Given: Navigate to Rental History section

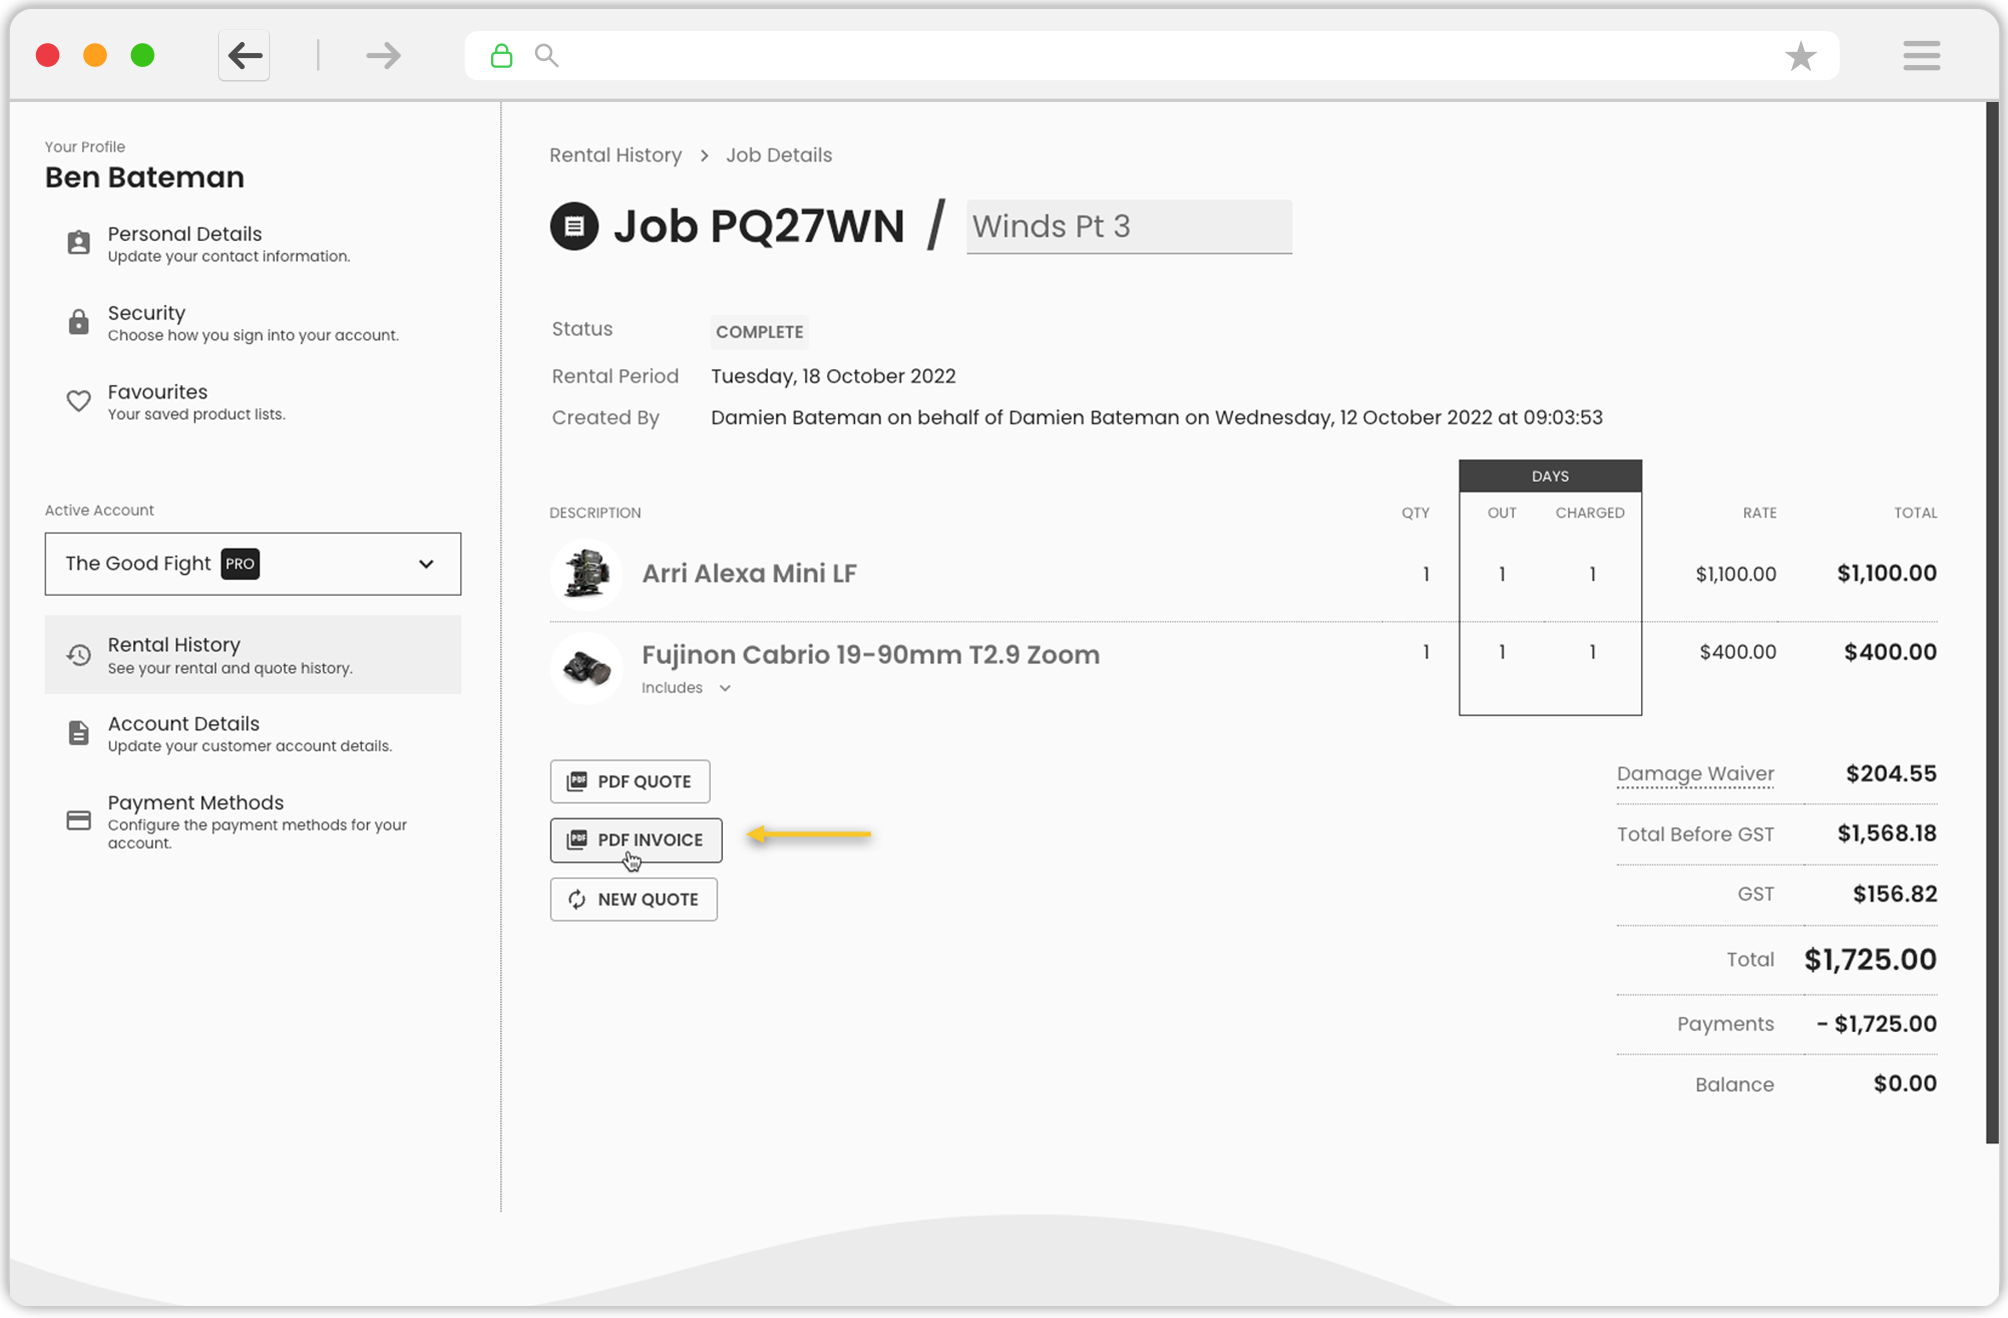Looking at the screenshot, I should tap(252, 655).
